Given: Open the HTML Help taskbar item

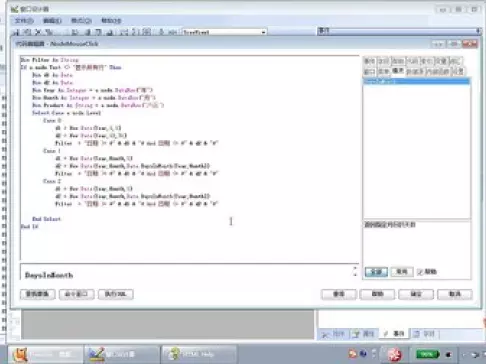Looking at the screenshot, I should click(x=199, y=354).
